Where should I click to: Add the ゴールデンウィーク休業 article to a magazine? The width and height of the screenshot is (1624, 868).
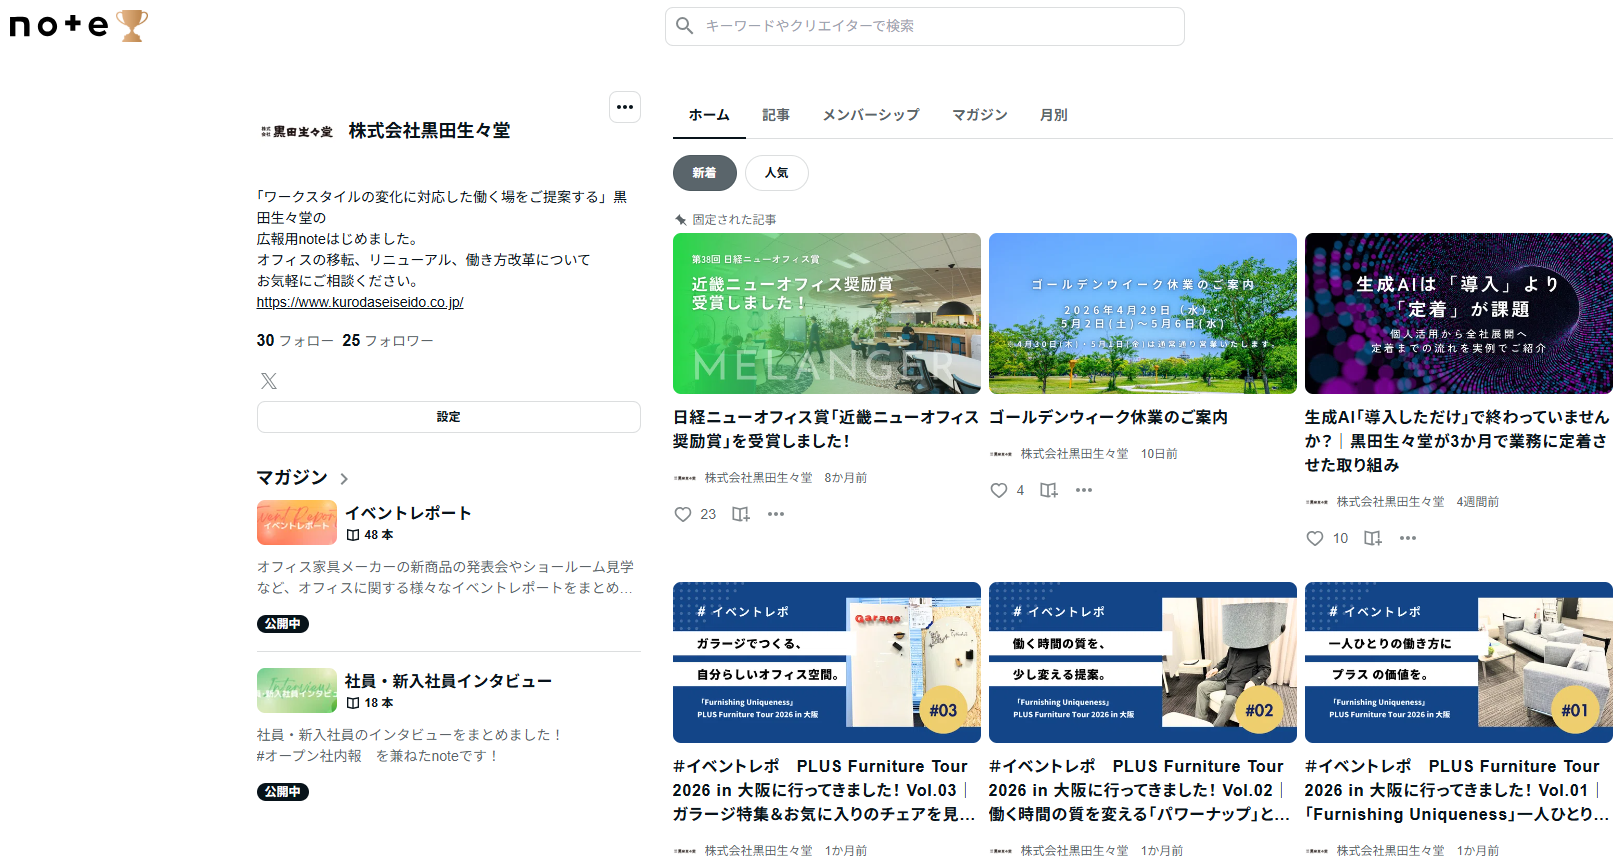(x=1049, y=490)
